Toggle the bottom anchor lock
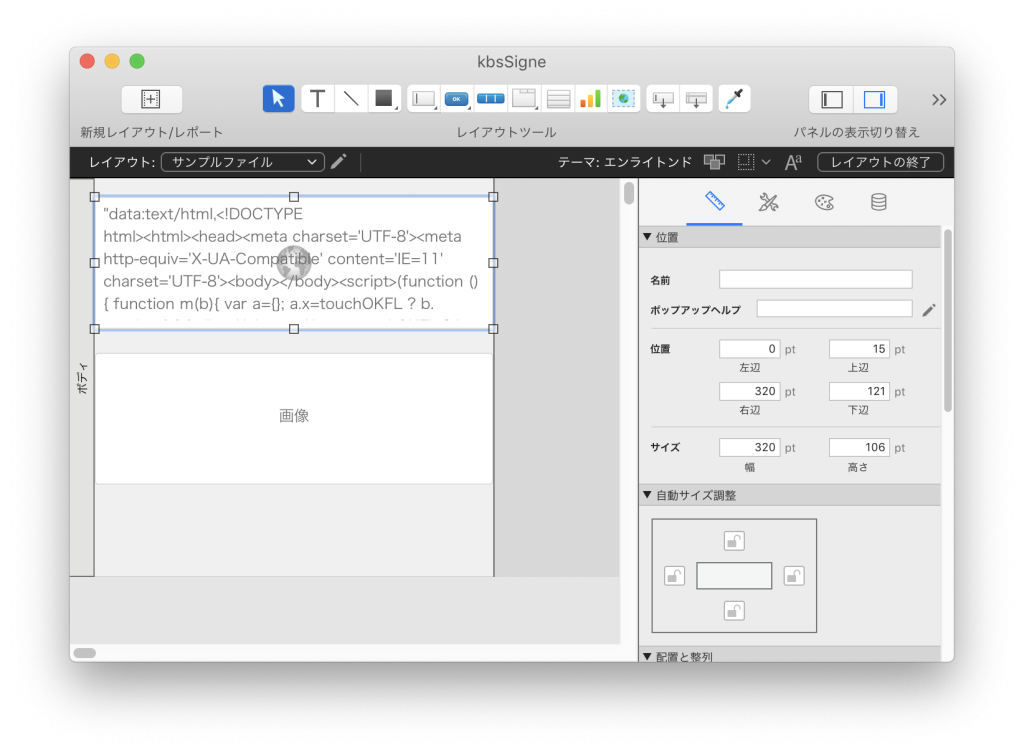The height and width of the screenshot is (754, 1024). tap(734, 611)
